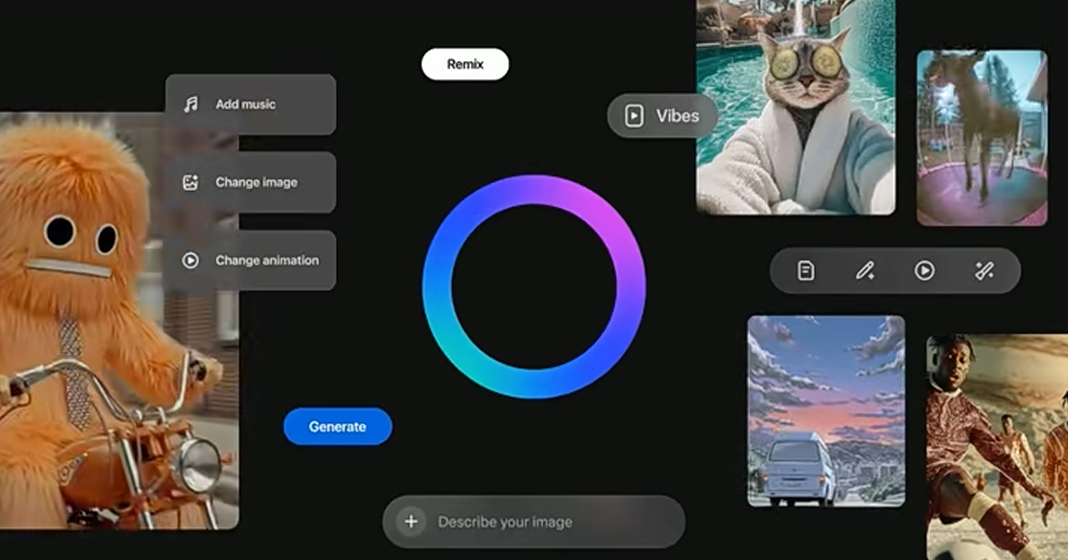Click the document icon in the toolbar
The width and height of the screenshot is (1068, 560).
806,270
